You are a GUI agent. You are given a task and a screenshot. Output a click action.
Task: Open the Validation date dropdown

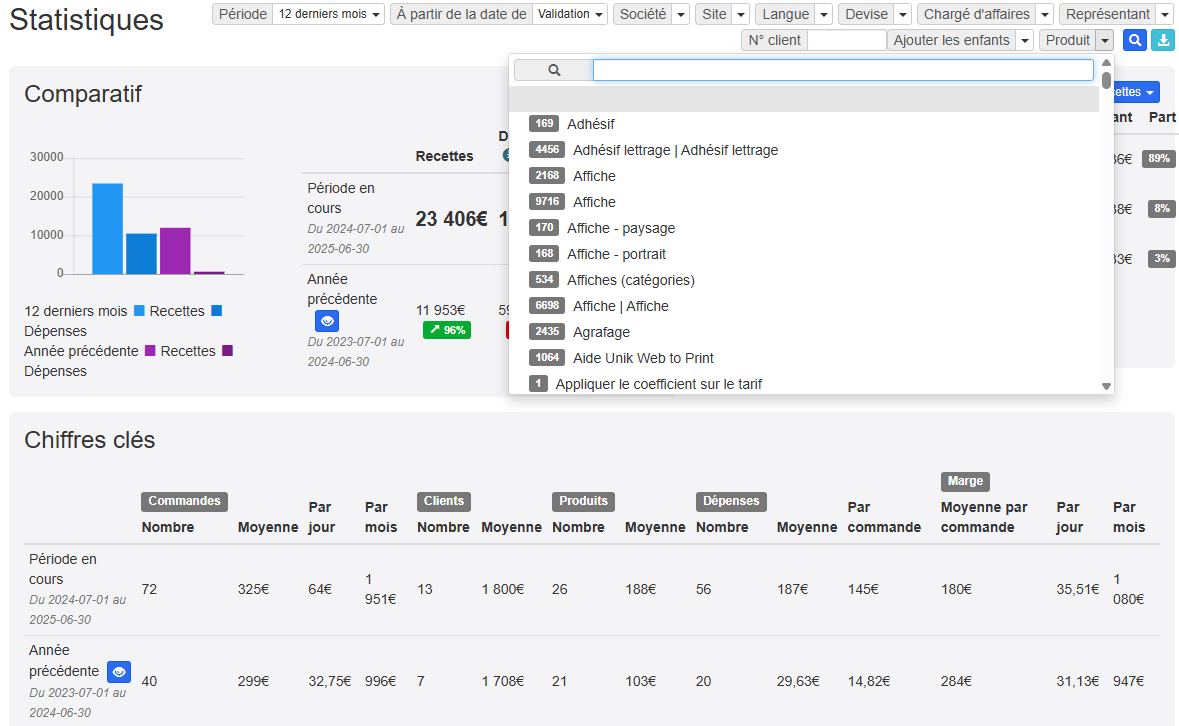[x=570, y=14]
